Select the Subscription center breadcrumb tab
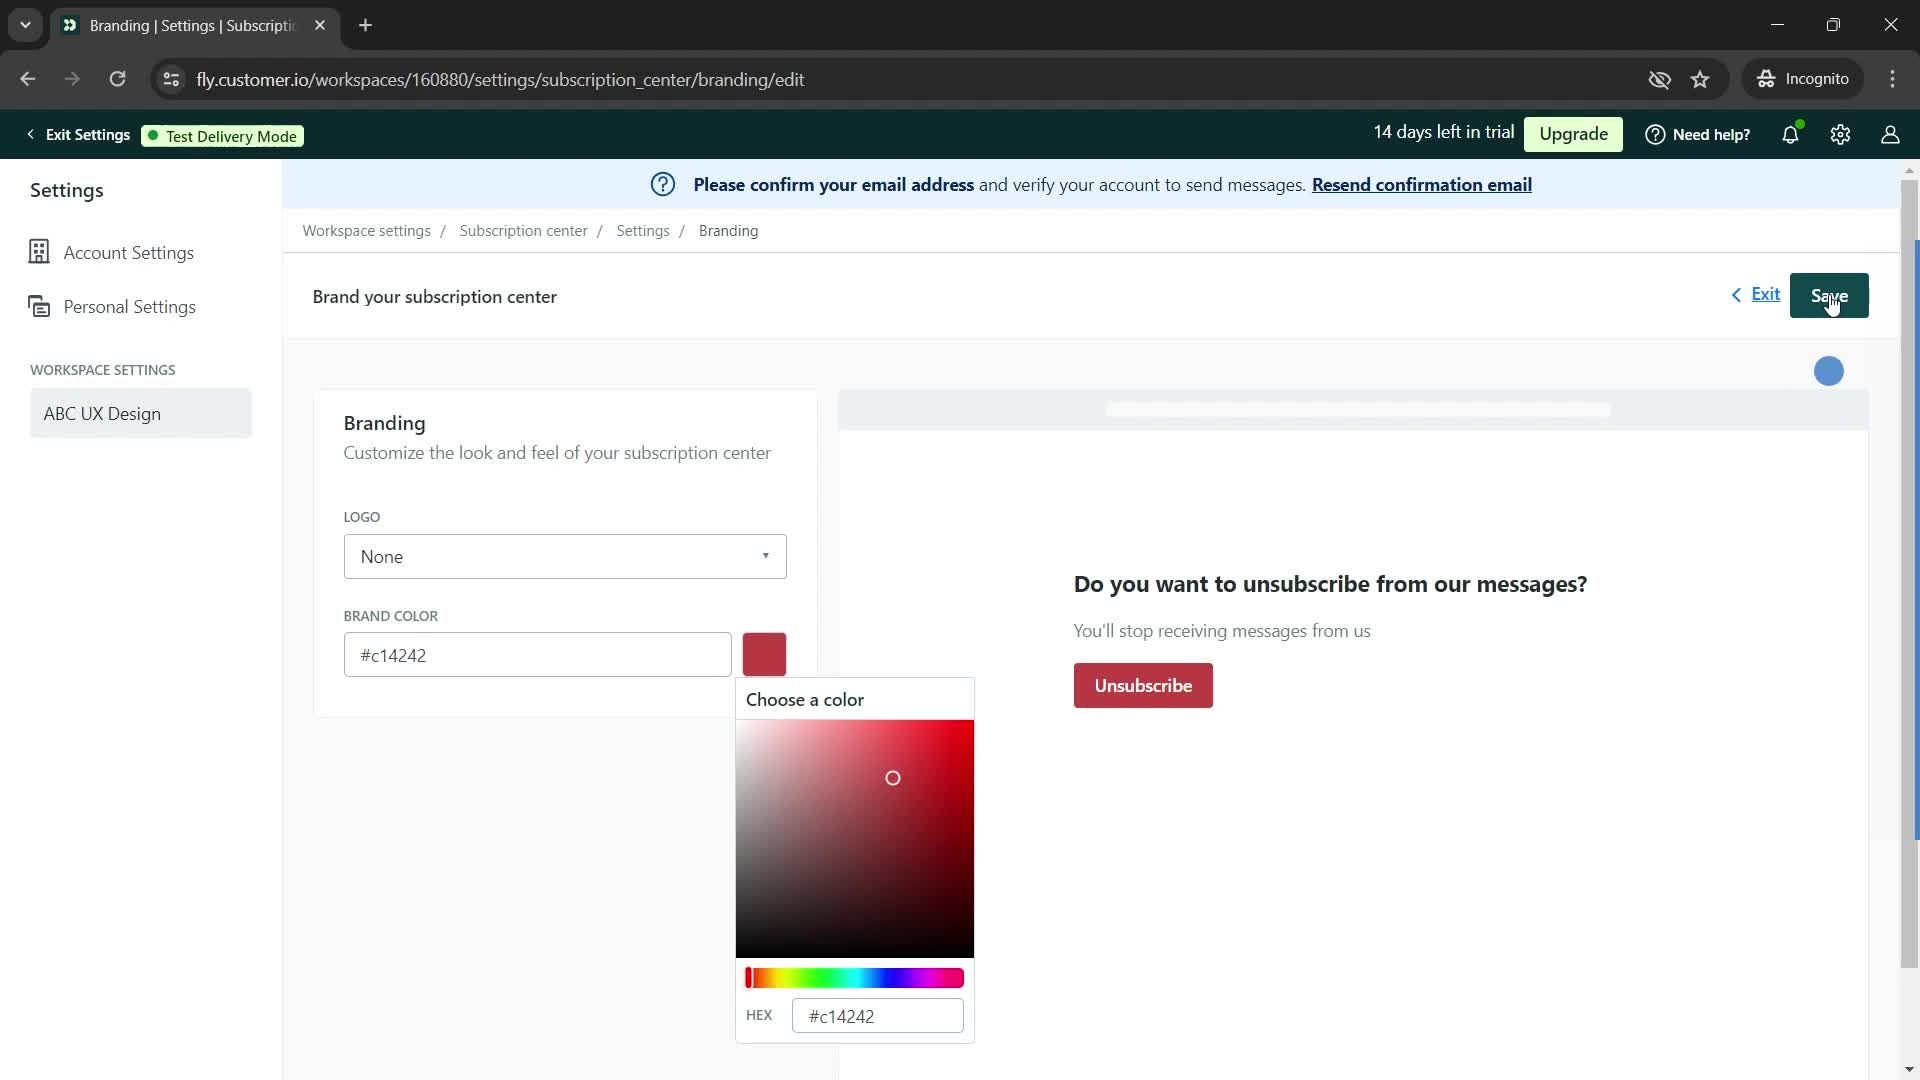 (526, 231)
